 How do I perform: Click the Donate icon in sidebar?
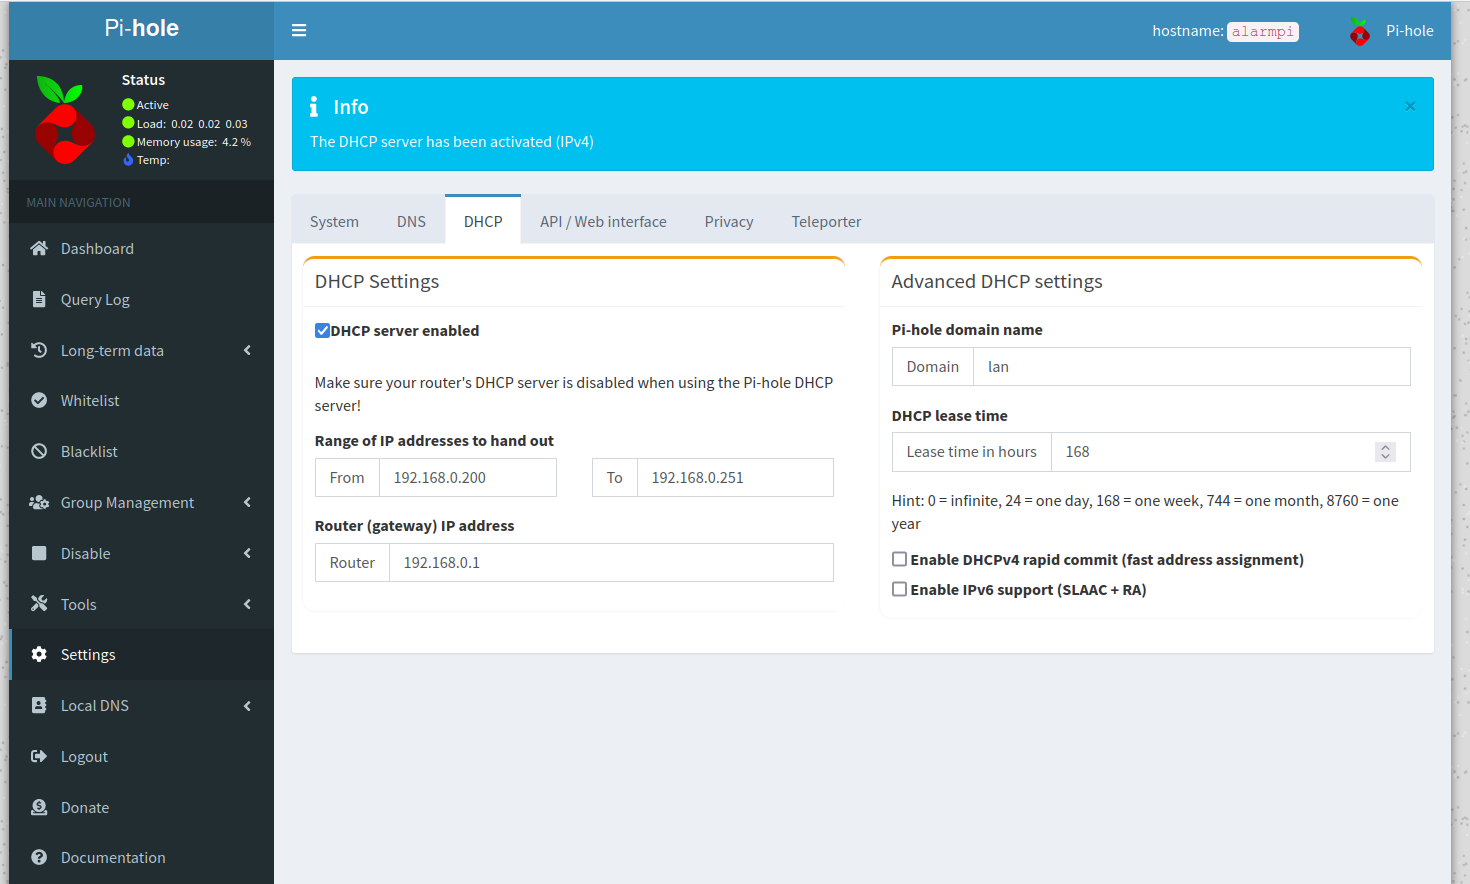(39, 807)
